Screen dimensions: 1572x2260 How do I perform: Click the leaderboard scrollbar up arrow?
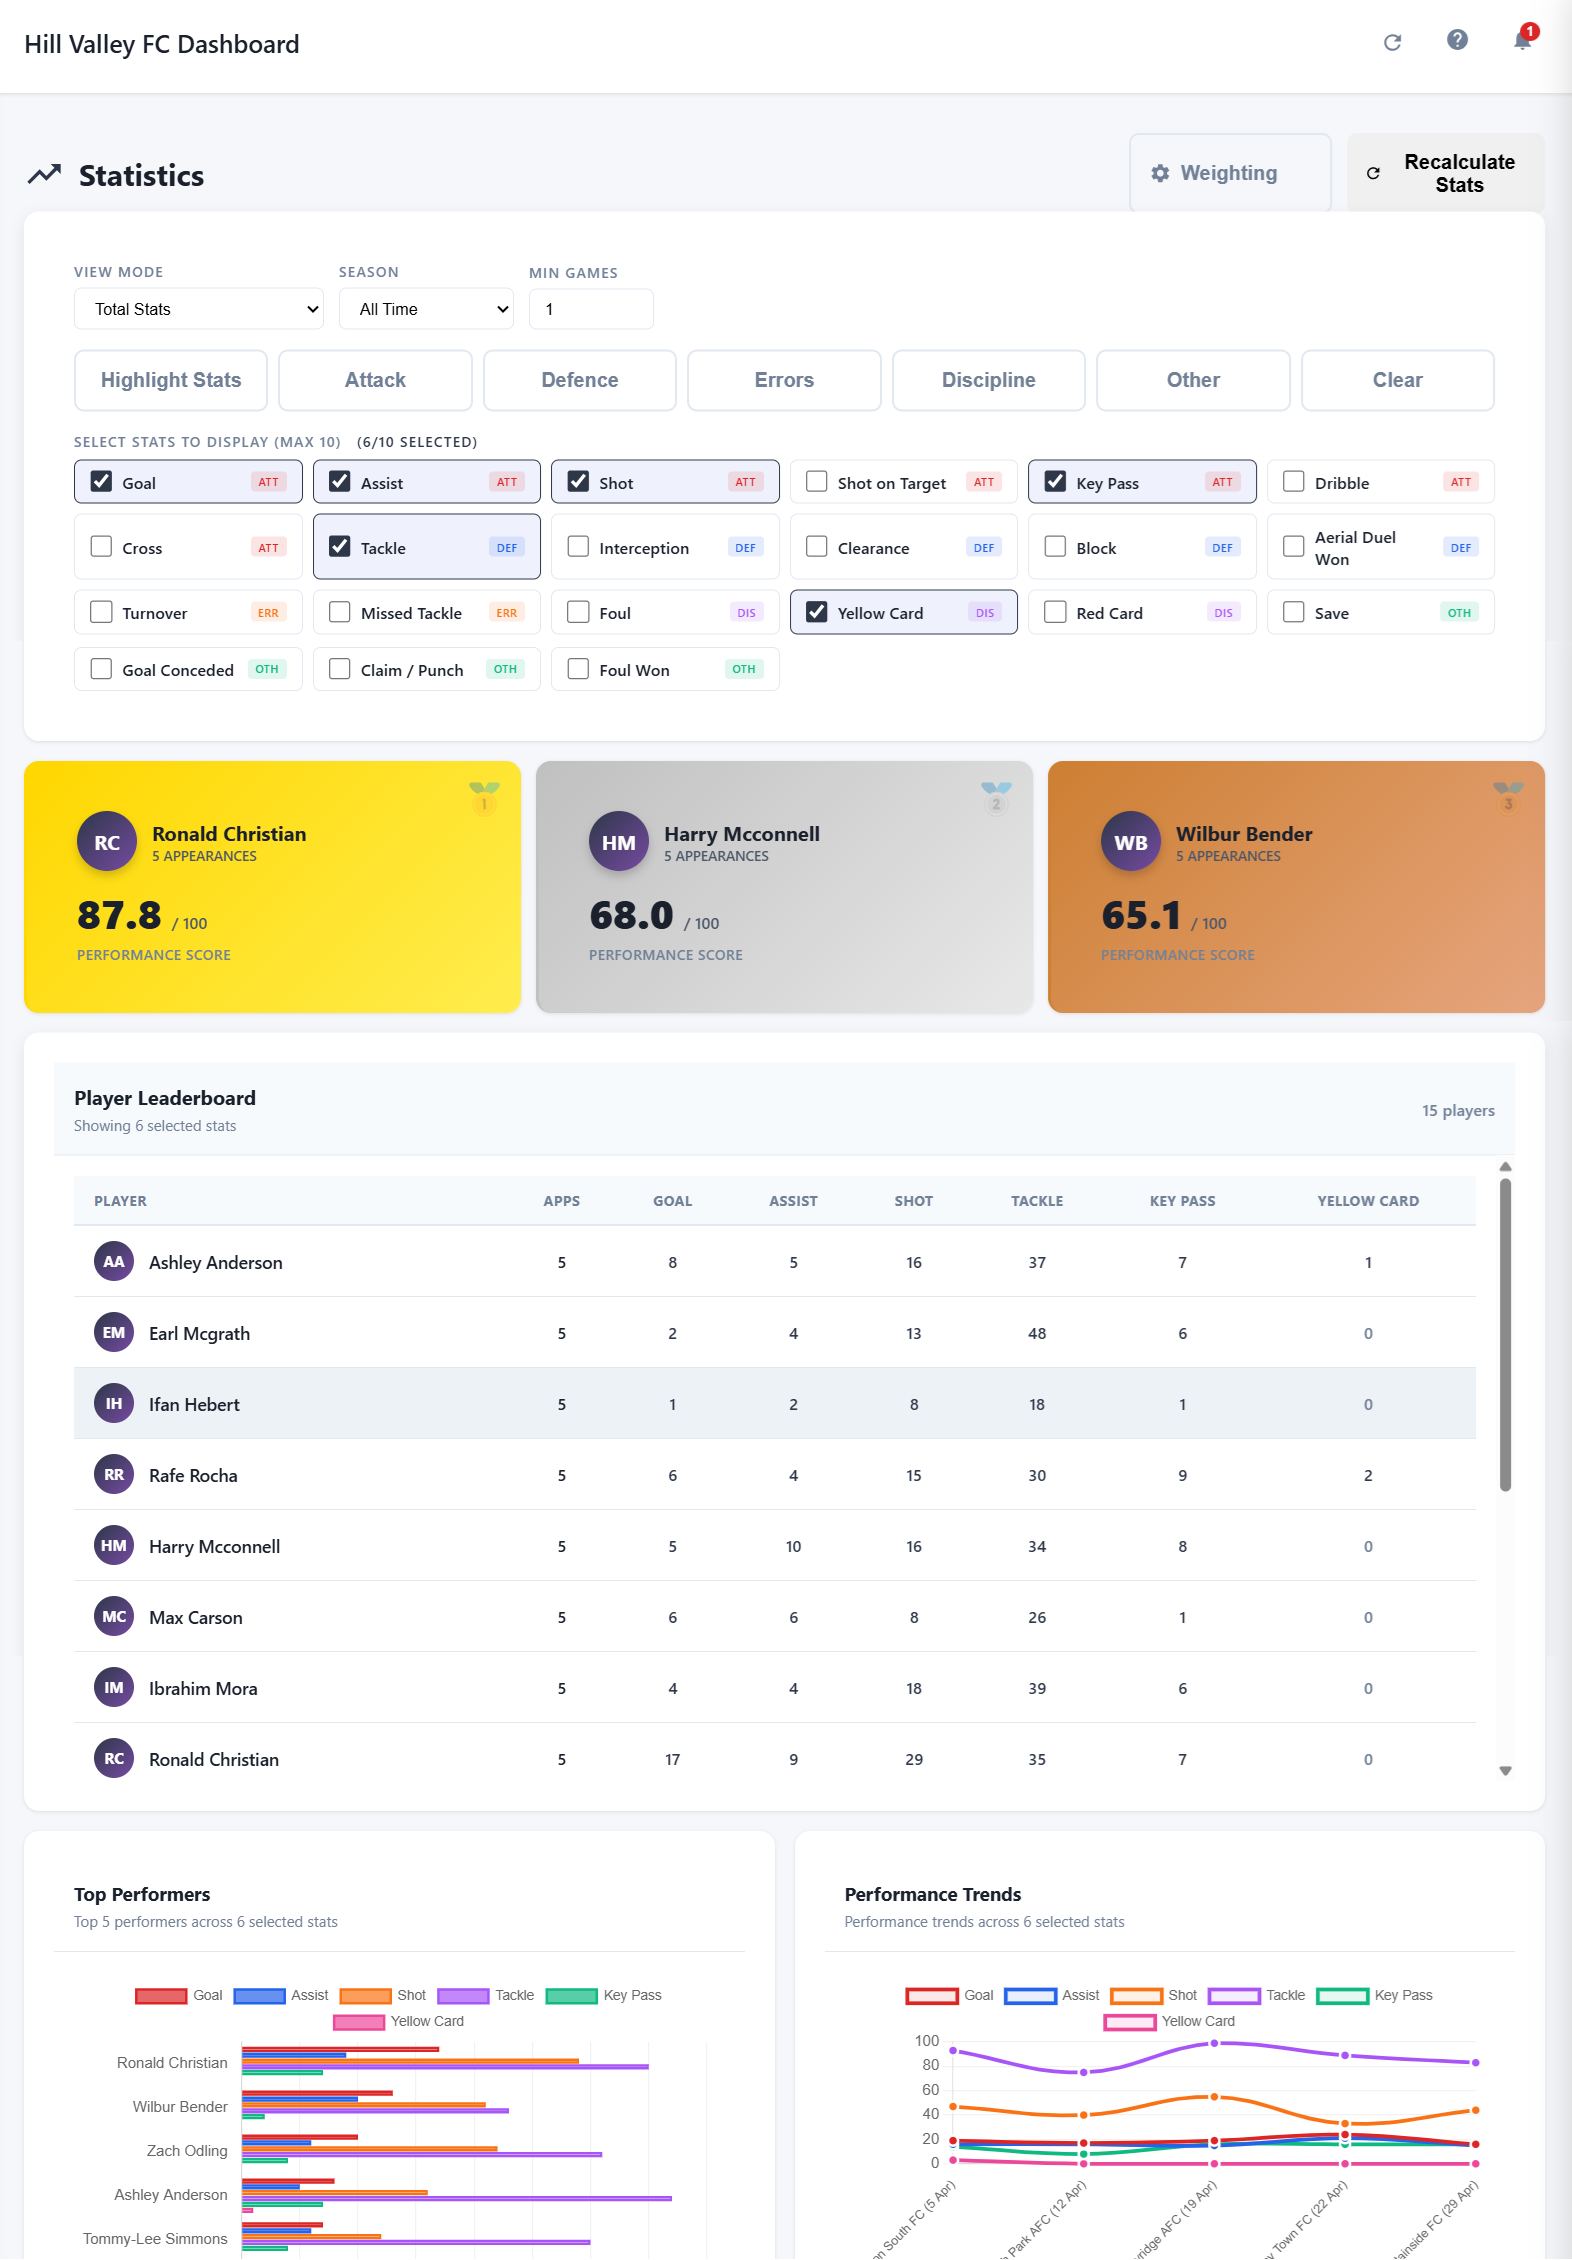click(x=1505, y=1167)
